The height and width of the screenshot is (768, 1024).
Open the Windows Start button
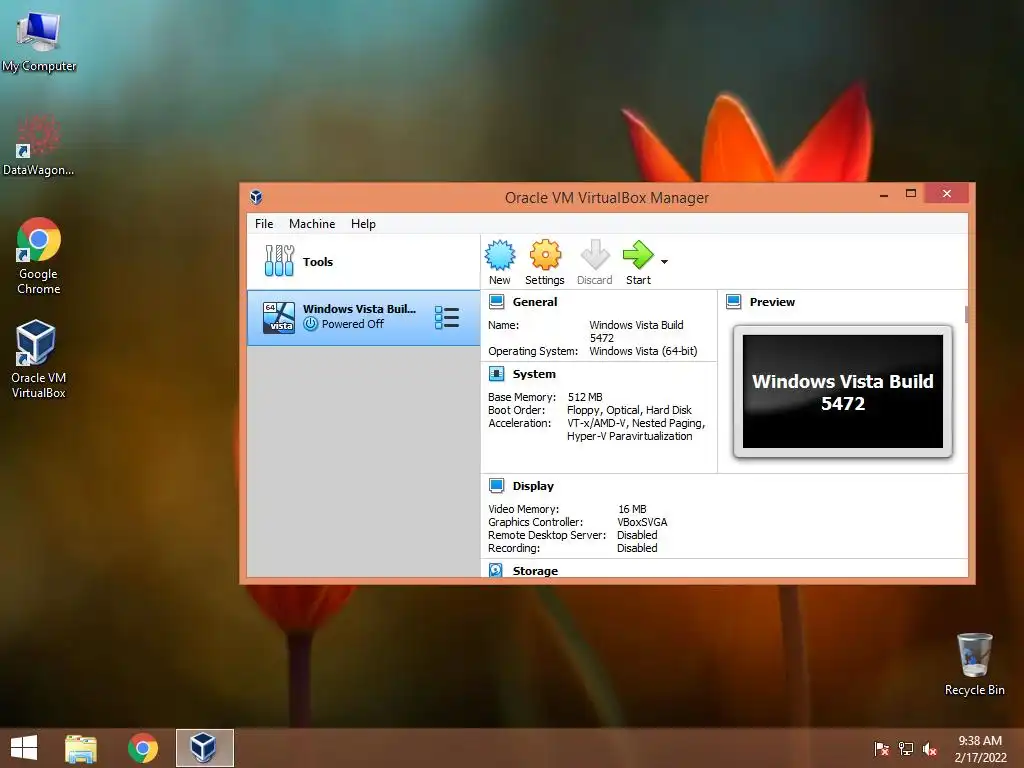pos(24,748)
